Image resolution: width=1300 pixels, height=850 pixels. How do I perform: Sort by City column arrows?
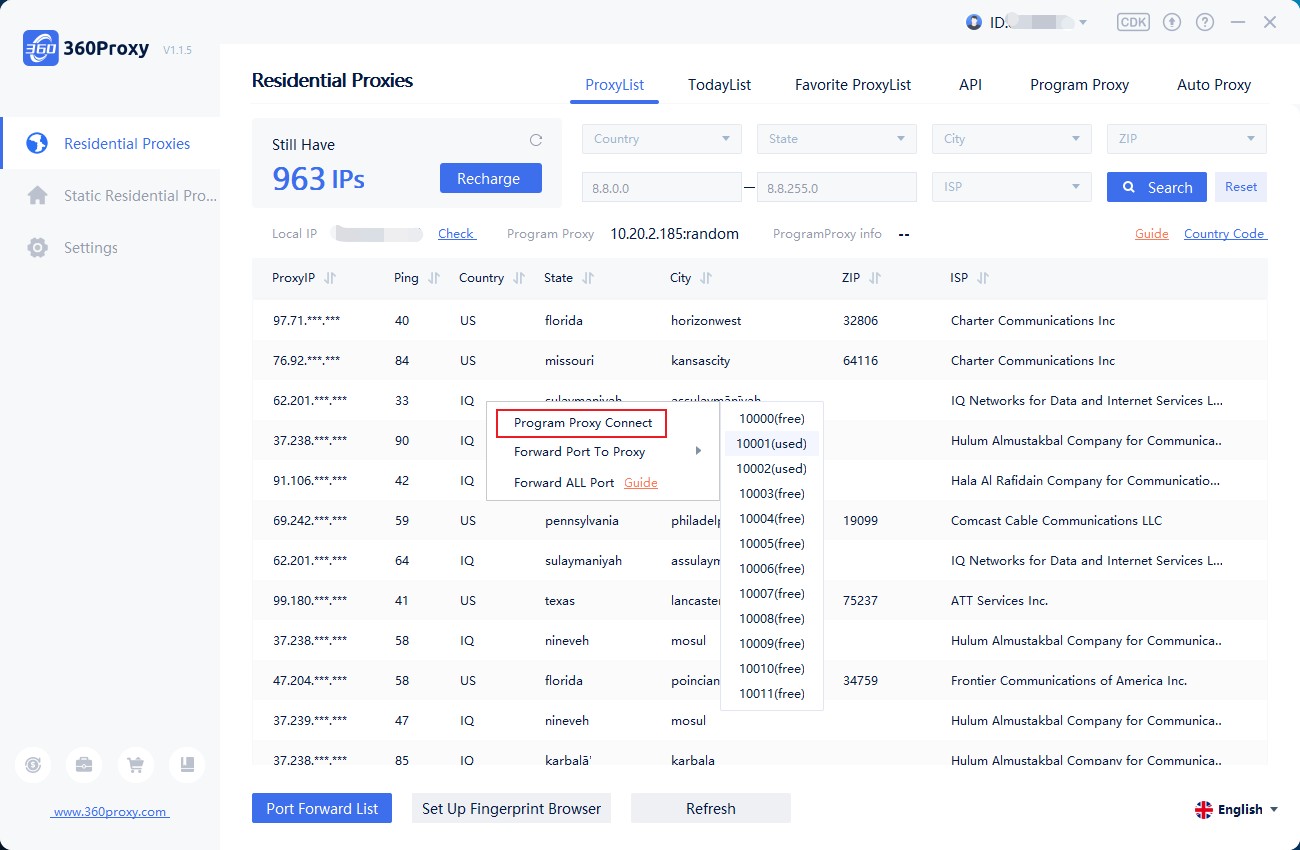point(706,278)
